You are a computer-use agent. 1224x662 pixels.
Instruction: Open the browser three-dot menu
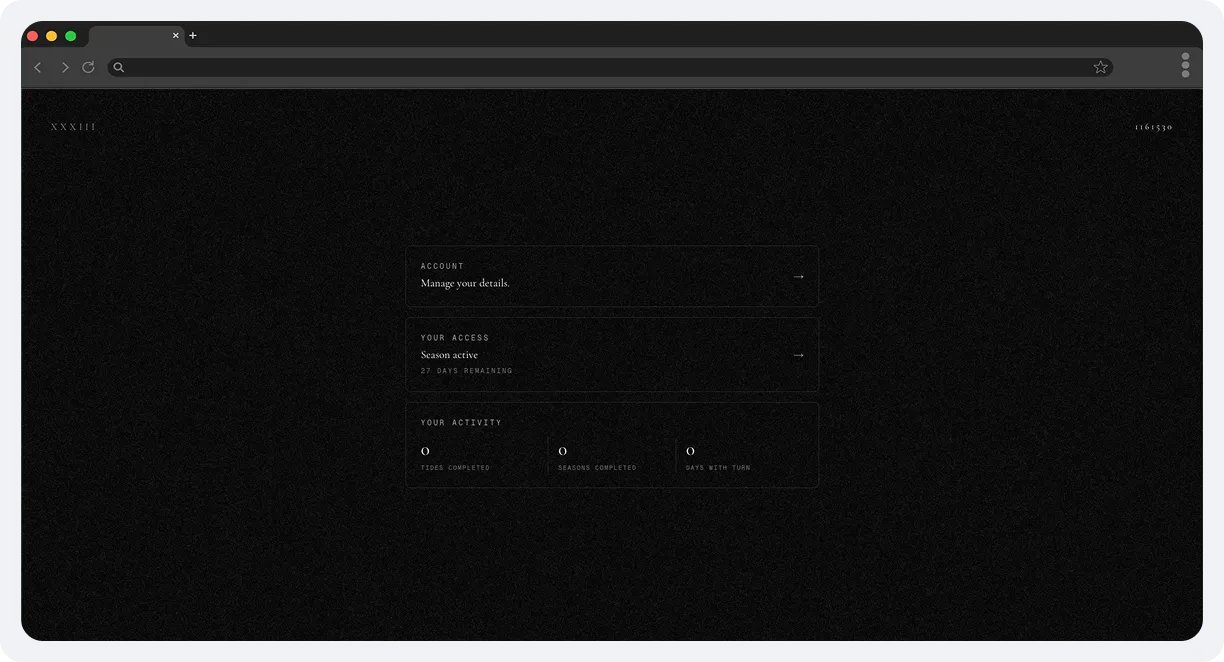1186,65
